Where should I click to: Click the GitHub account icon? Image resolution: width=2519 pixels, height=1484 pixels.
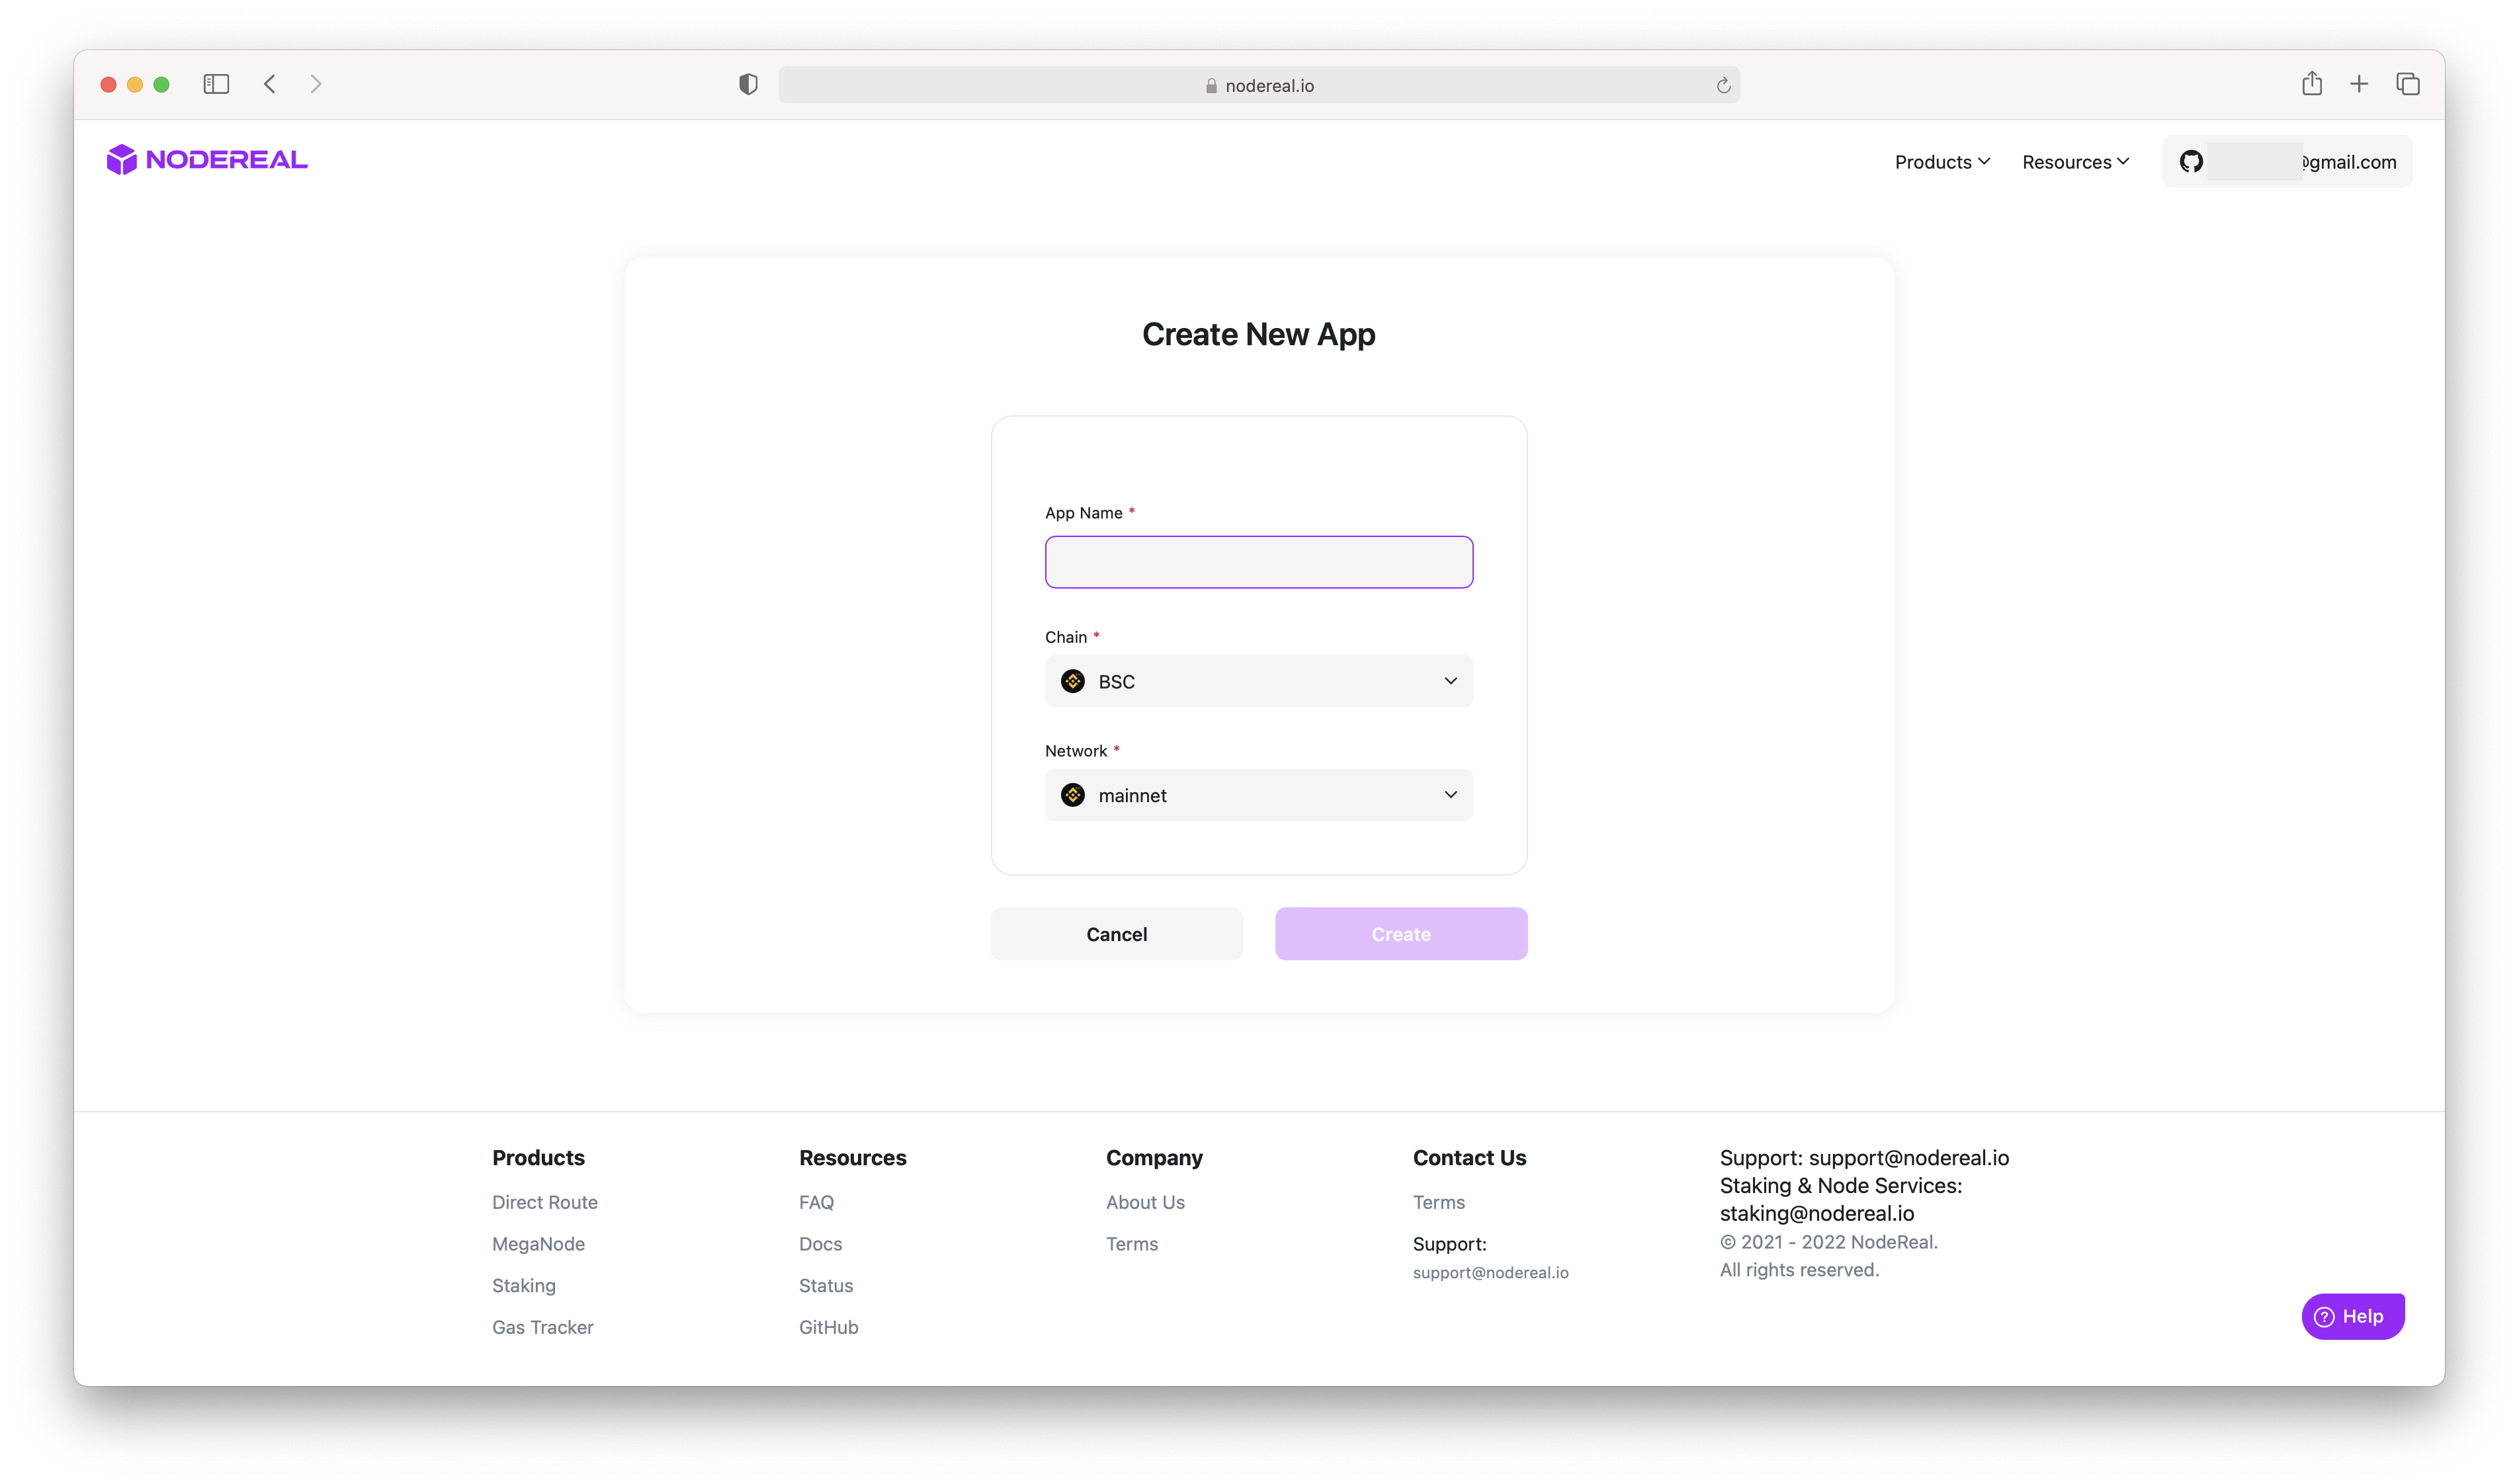tap(2190, 162)
